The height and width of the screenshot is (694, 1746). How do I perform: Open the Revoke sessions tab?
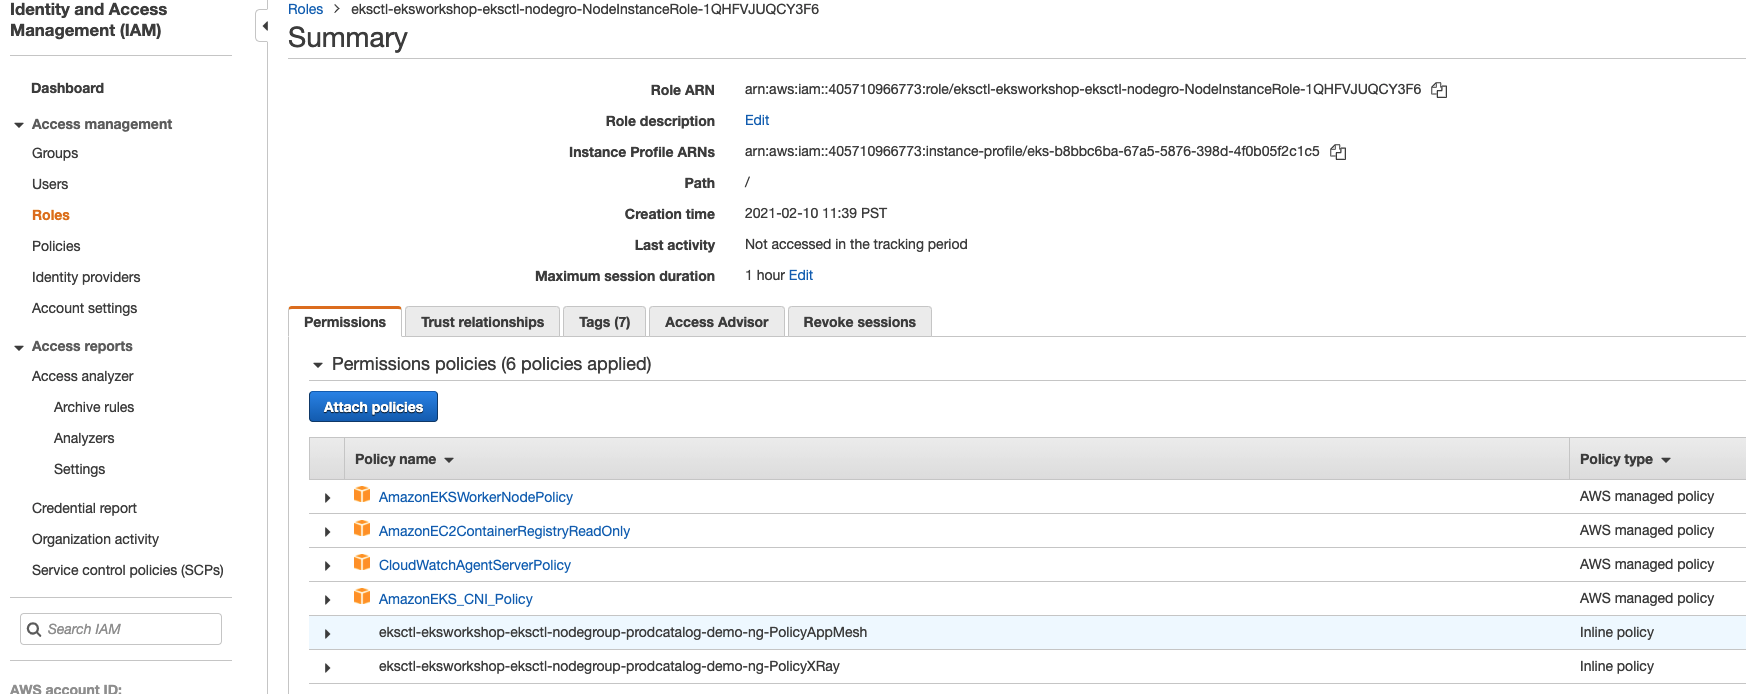click(x=859, y=322)
